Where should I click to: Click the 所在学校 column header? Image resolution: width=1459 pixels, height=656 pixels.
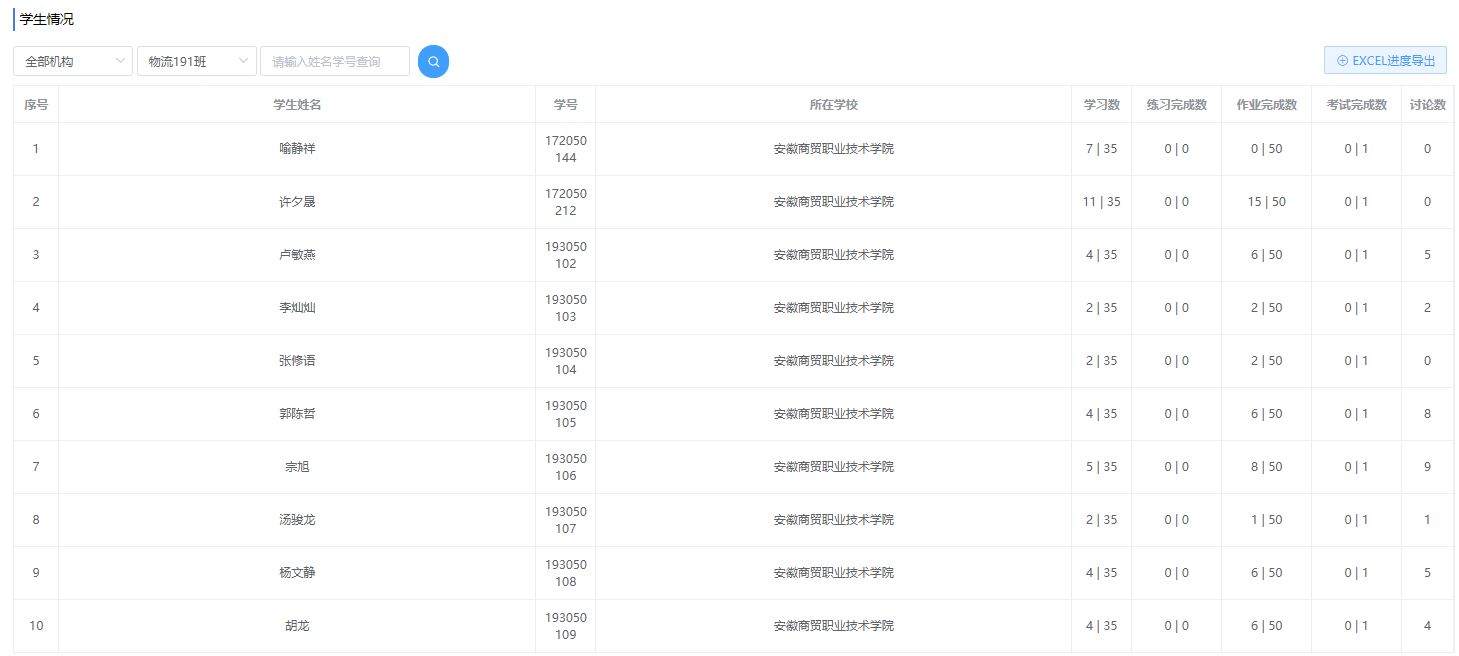833,105
